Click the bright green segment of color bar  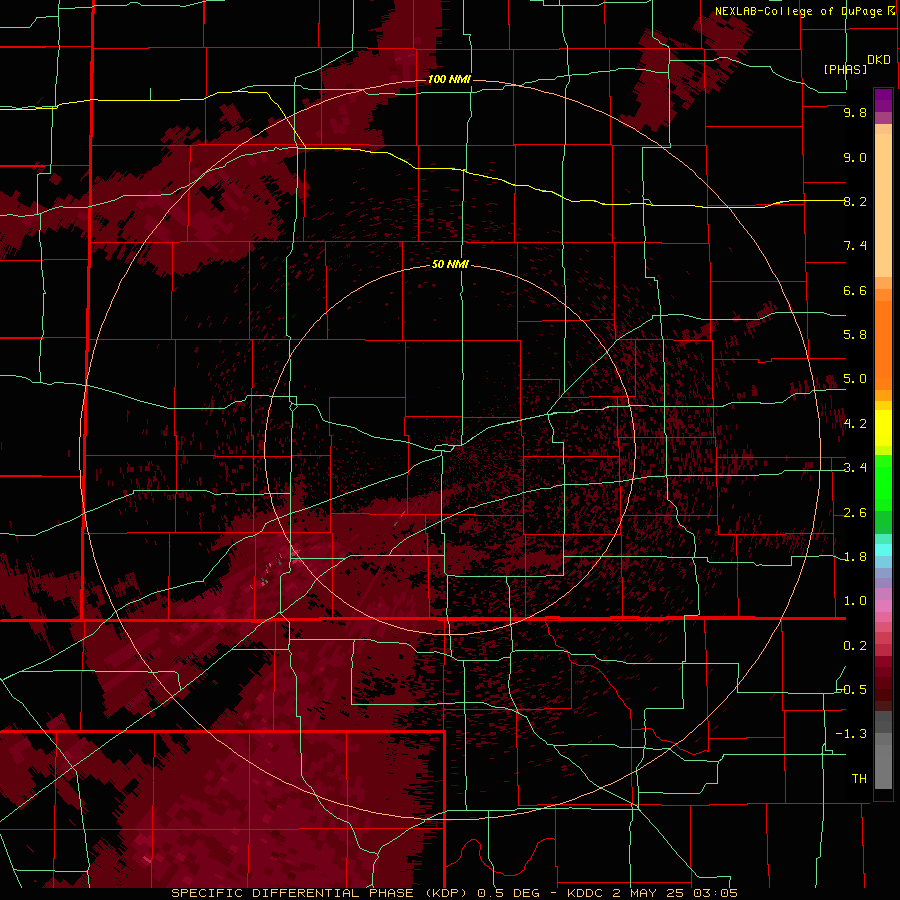pos(883,482)
